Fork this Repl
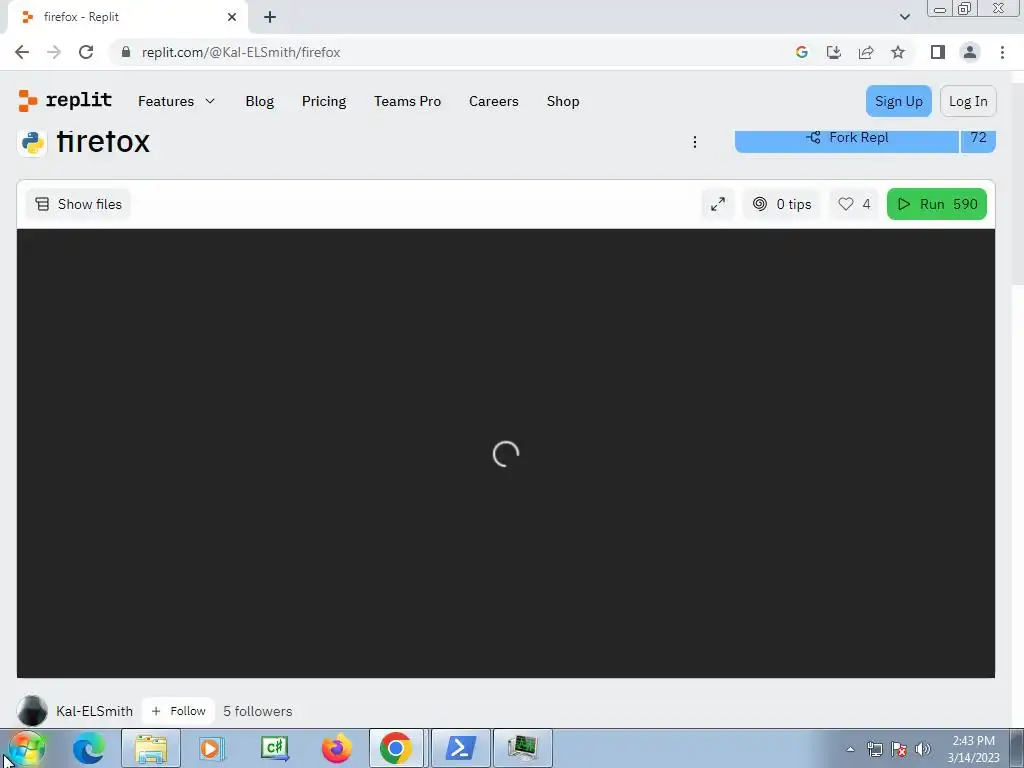This screenshot has height=768, width=1024. [x=846, y=138]
